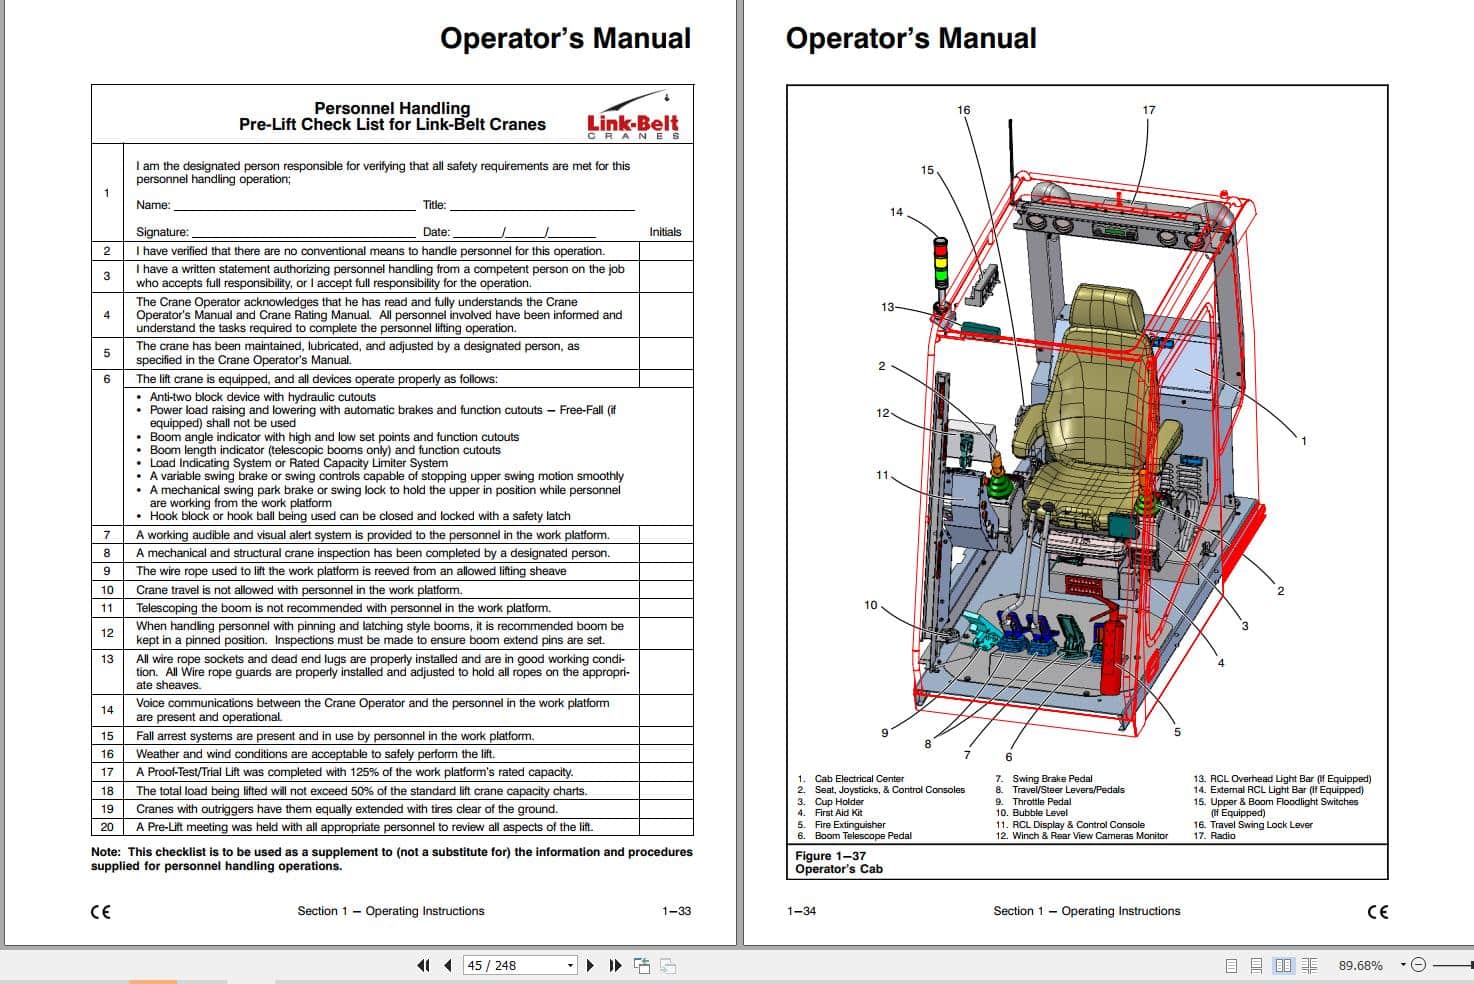Toggle continuous scrolling page layout
1474x984 pixels.
click(x=1257, y=965)
